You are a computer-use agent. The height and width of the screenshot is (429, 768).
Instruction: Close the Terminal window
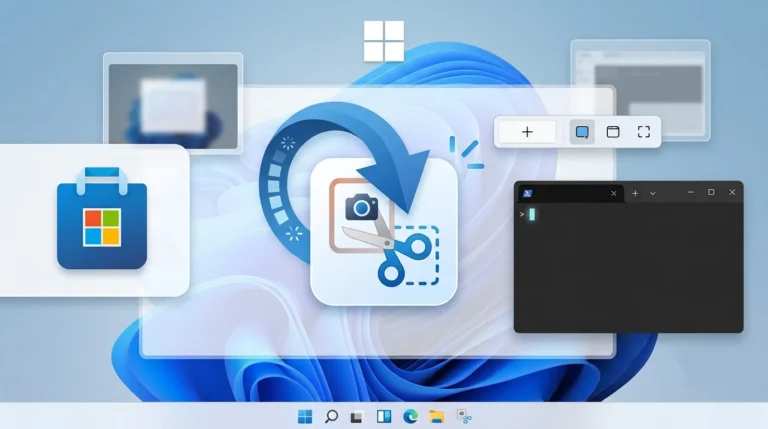[x=732, y=192]
